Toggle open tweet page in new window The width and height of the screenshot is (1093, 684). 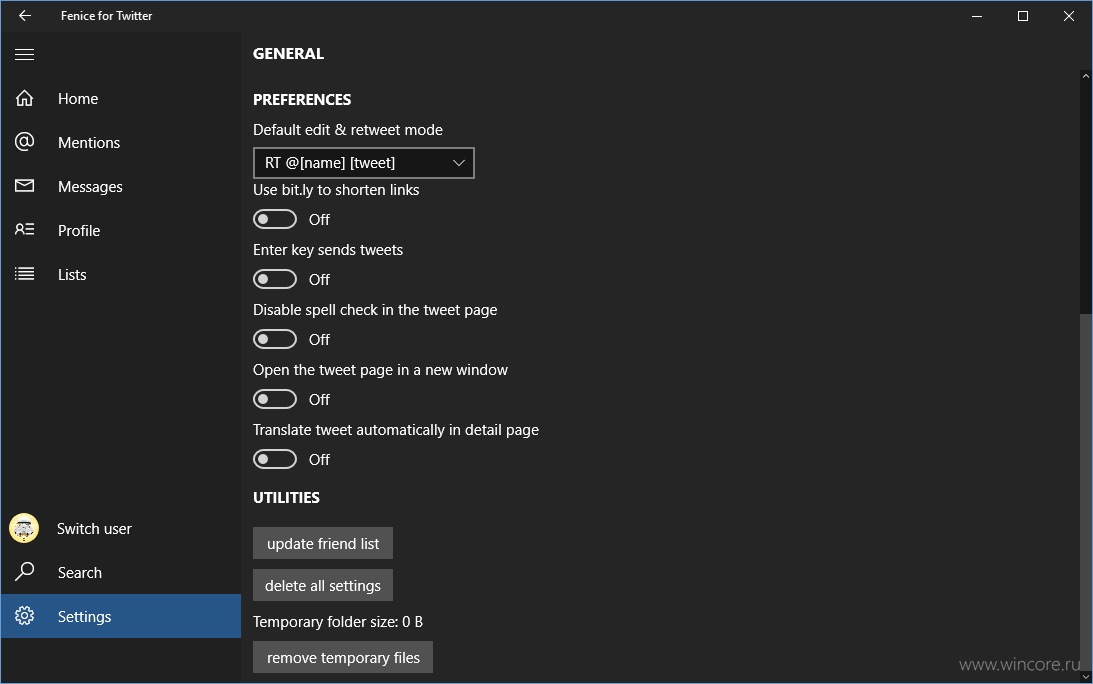[x=275, y=400]
